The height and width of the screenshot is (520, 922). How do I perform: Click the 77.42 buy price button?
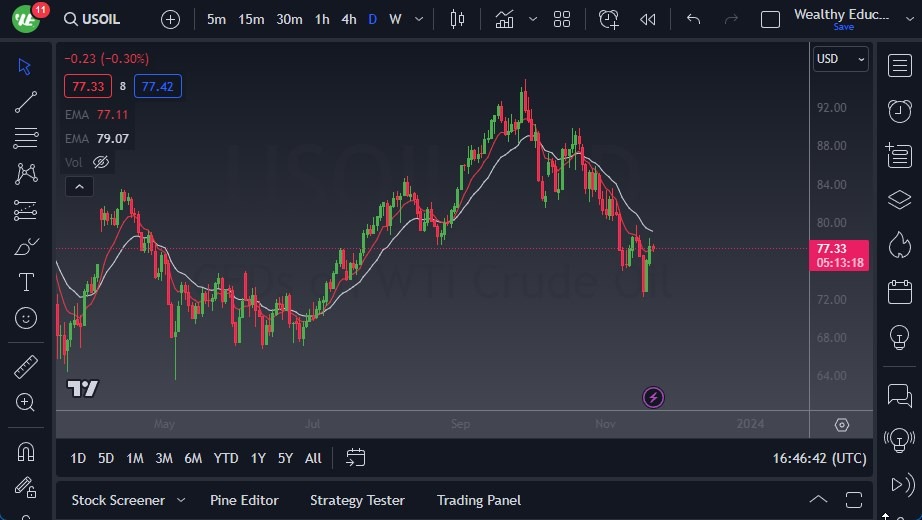[158, 86]
